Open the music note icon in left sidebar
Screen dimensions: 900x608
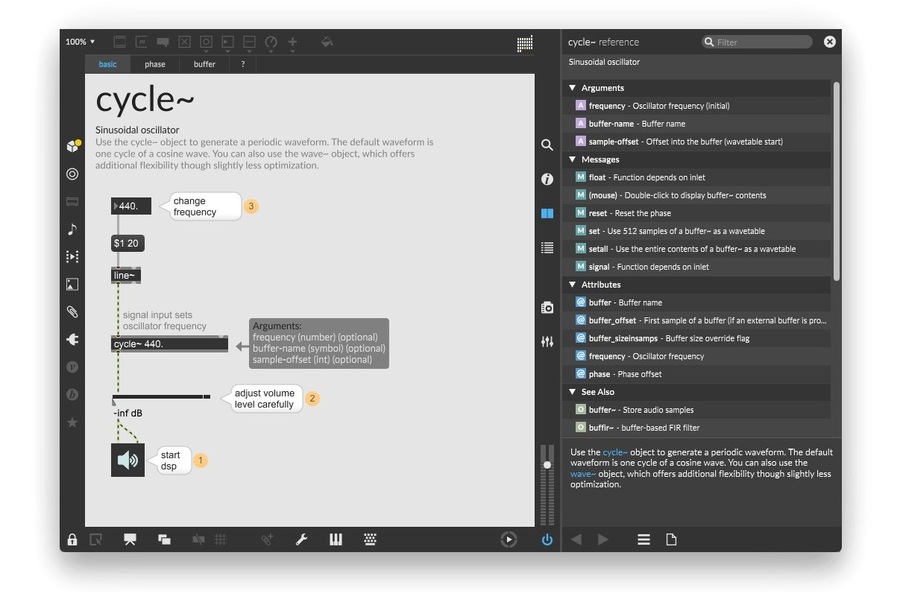[72, 229]
